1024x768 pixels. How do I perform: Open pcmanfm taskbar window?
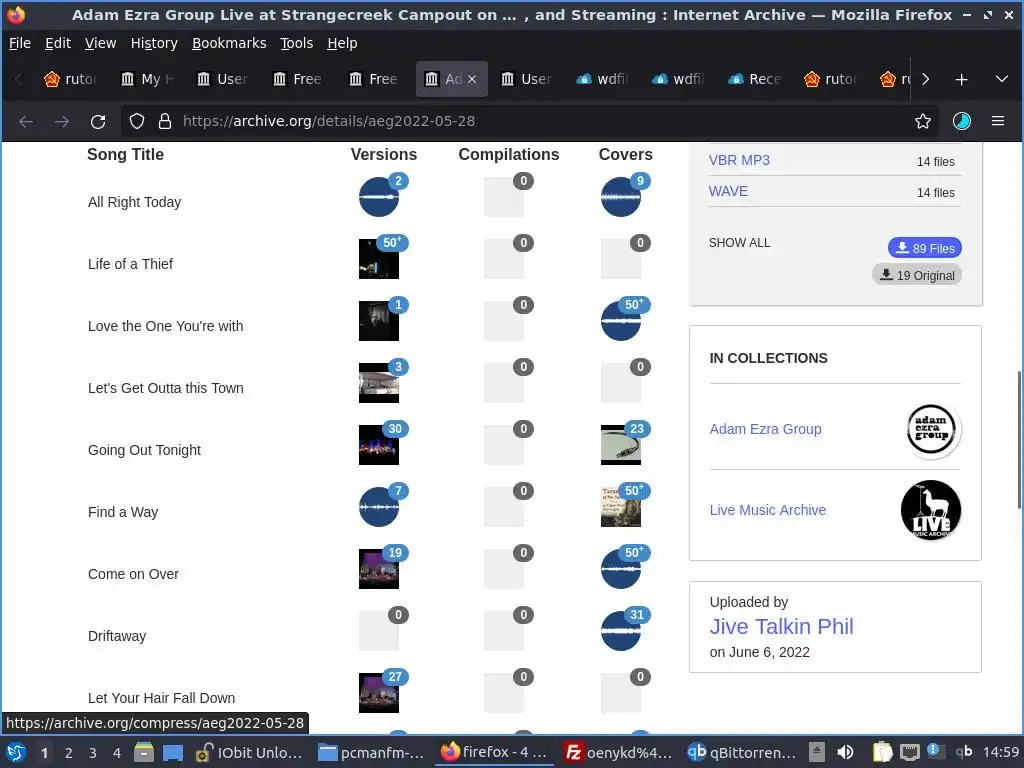[x=370, y=753]
